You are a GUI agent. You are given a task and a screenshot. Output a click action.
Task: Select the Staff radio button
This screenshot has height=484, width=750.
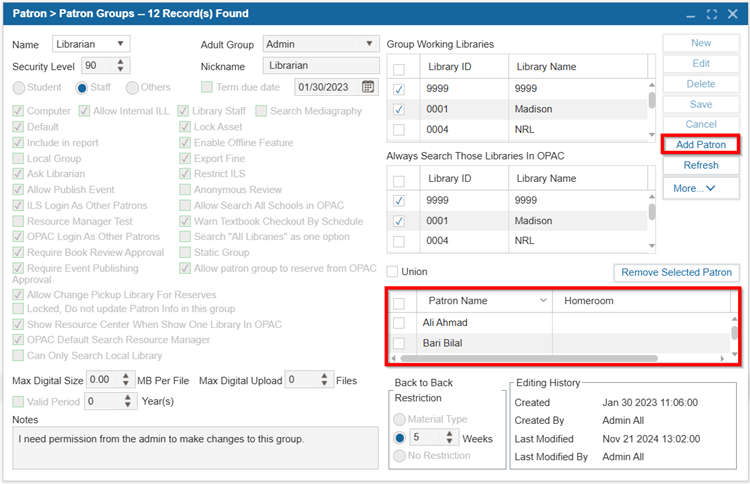[82, 88]
